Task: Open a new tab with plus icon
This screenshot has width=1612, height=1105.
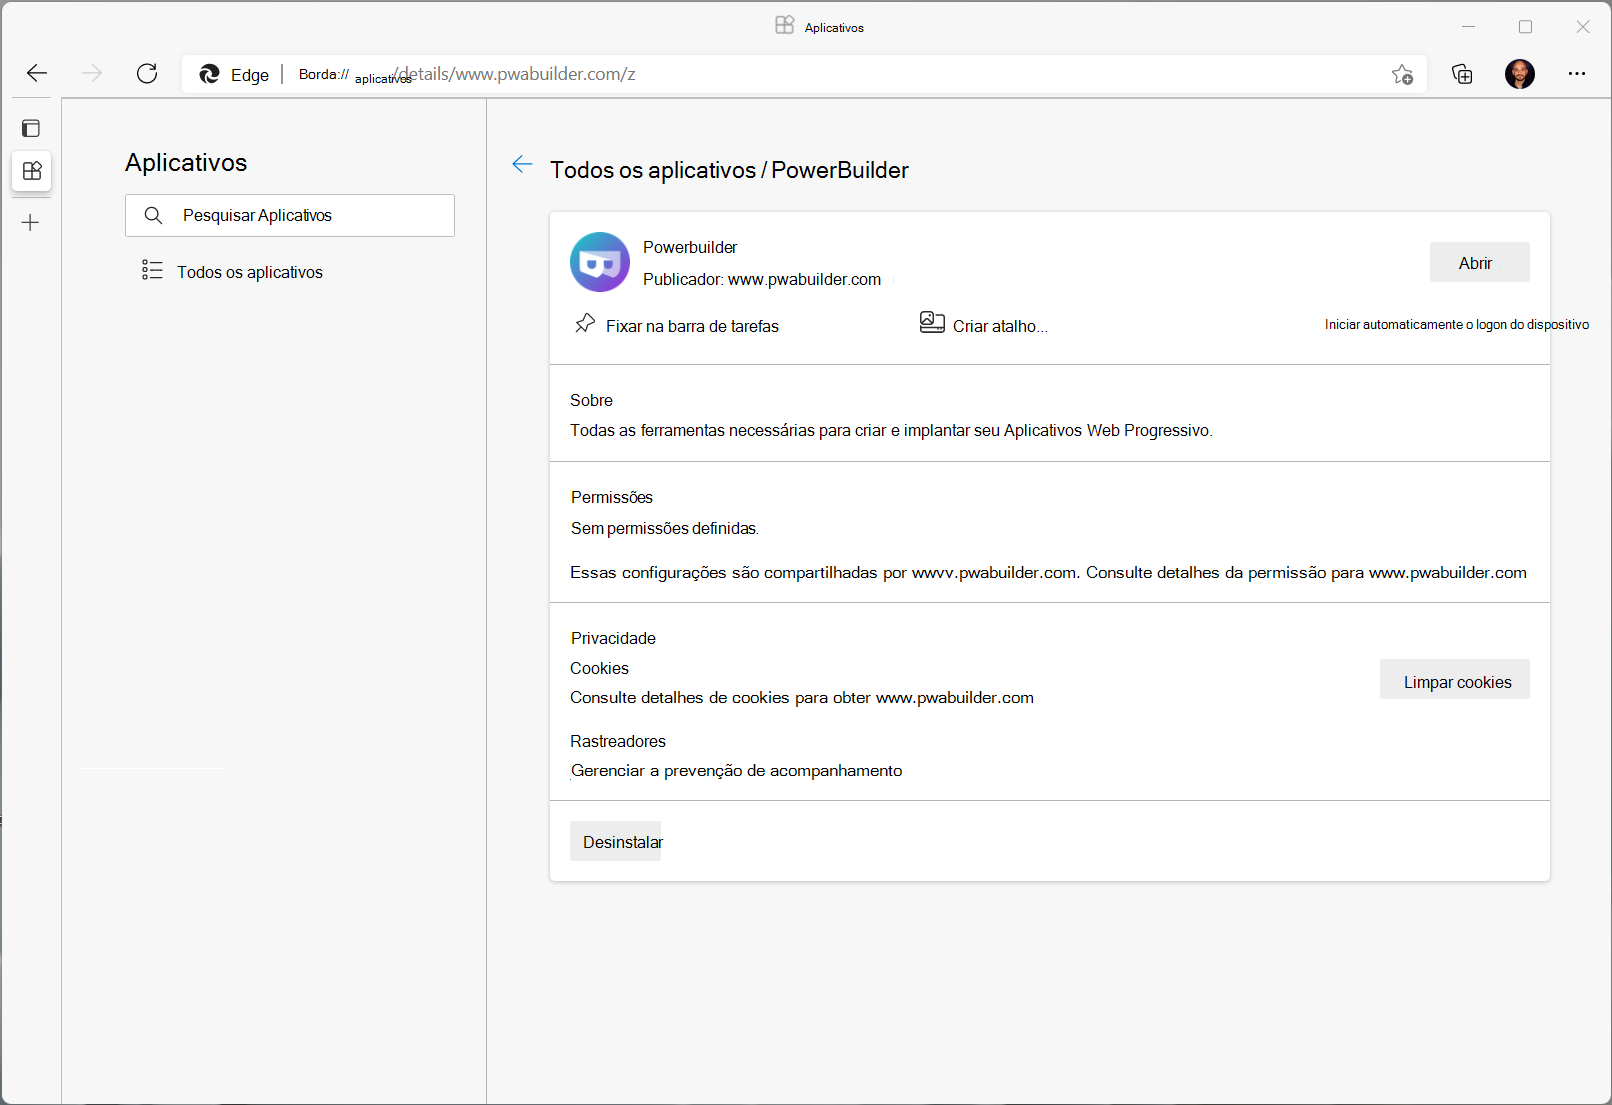Action: (31, 223)
